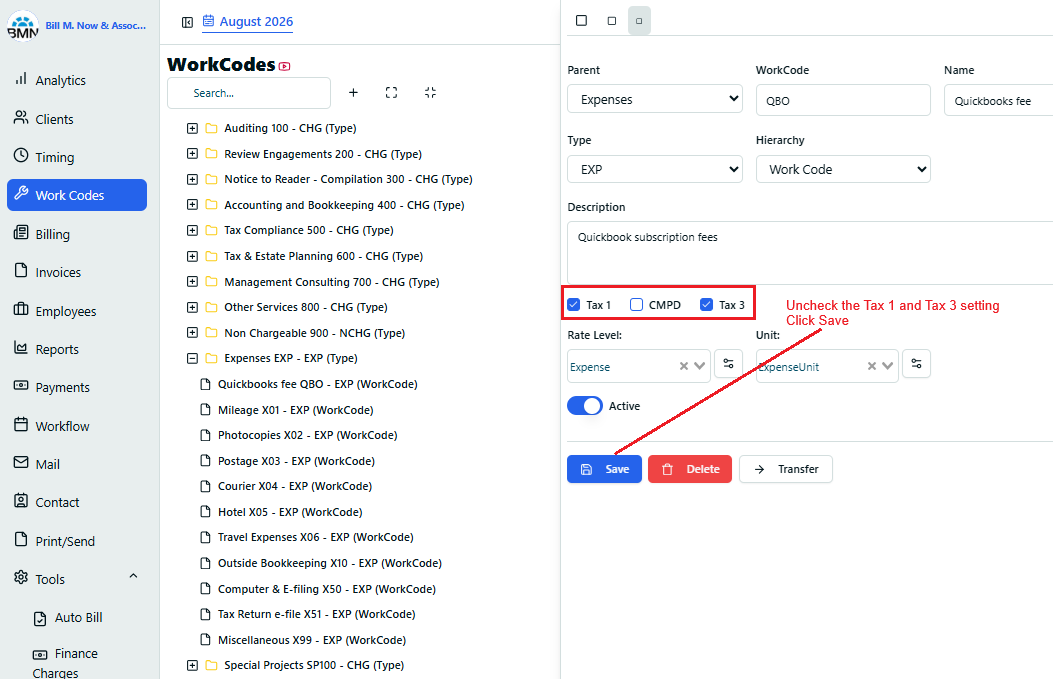Open the Parent dropdown

tap(655, 99)
